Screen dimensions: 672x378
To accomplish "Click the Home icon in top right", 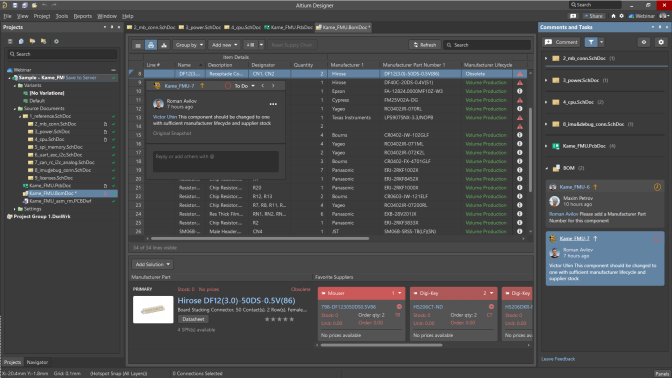I will click(x=613, y=16).
